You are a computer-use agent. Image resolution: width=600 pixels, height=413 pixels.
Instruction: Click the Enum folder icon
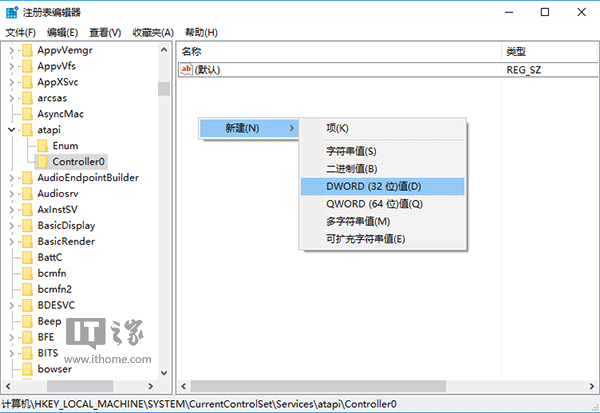click(x=43, y=146)
